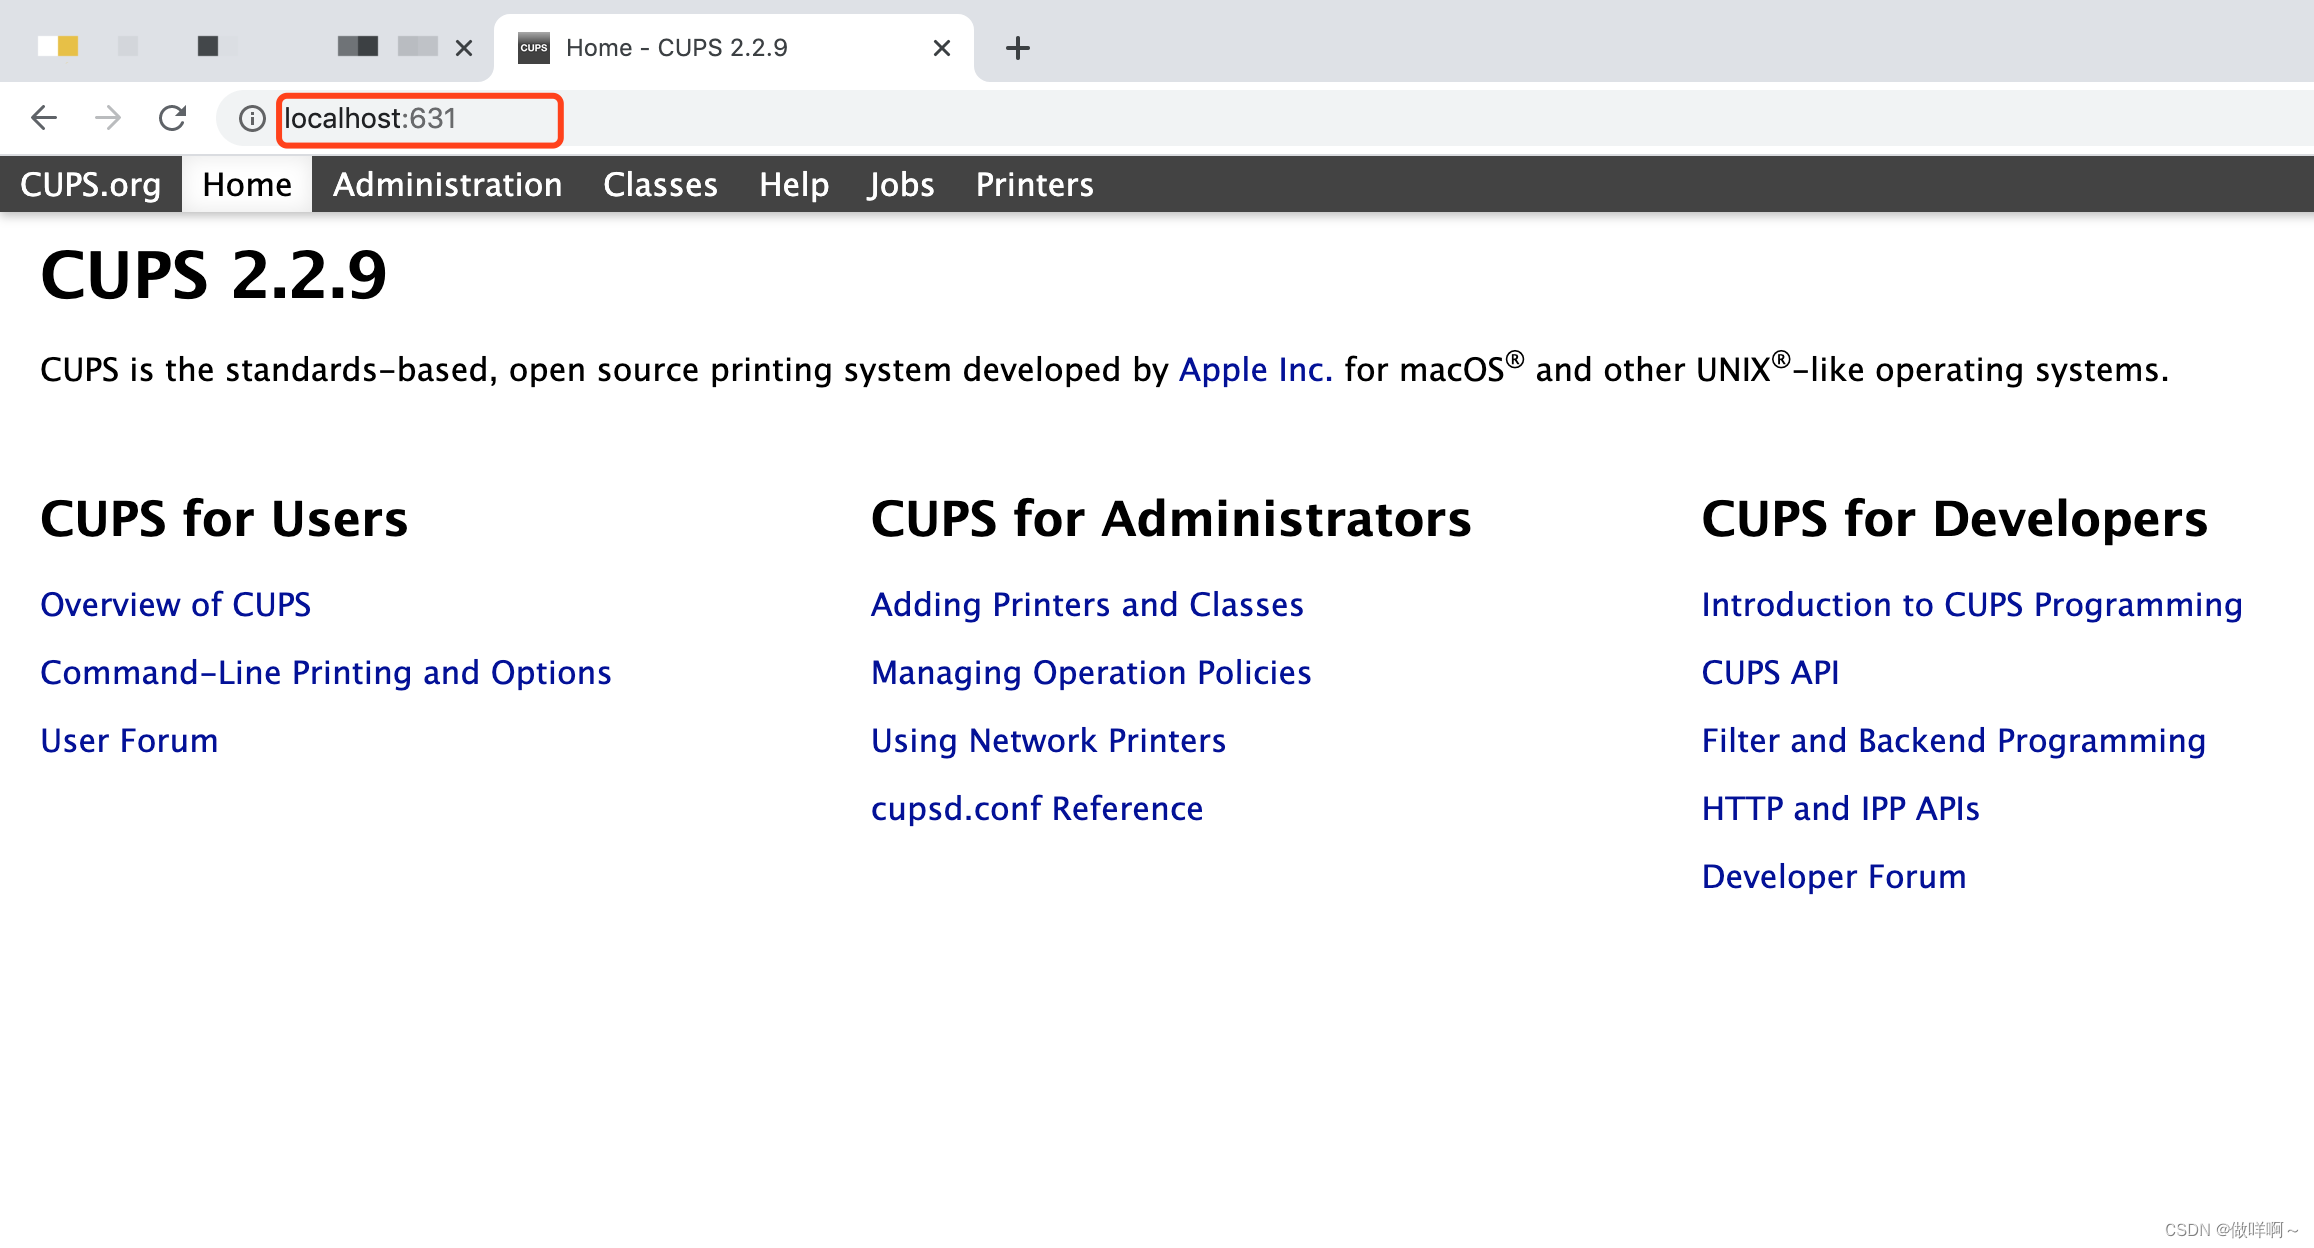Select Classes in the navigation bar

click(660, 185)
